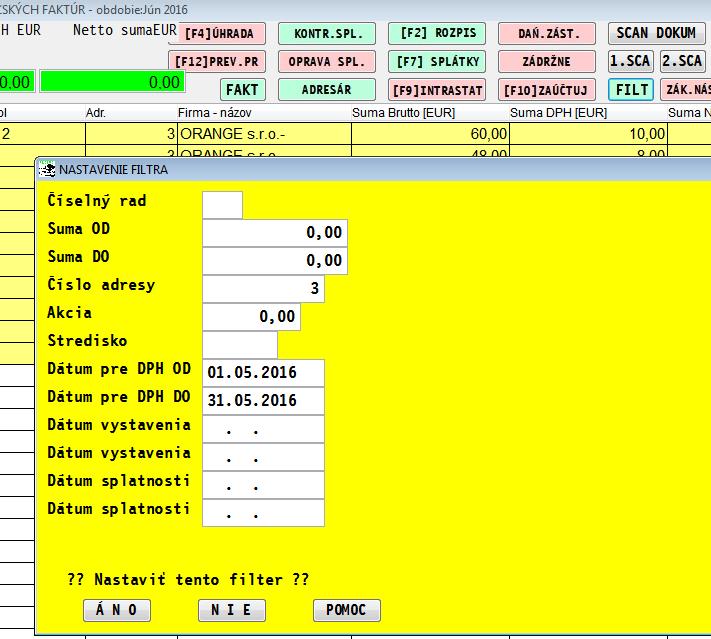Click first Dátum vystavenia field
Image resolution: width=711 pixels, height=639 pixels.
pos(263,429)
